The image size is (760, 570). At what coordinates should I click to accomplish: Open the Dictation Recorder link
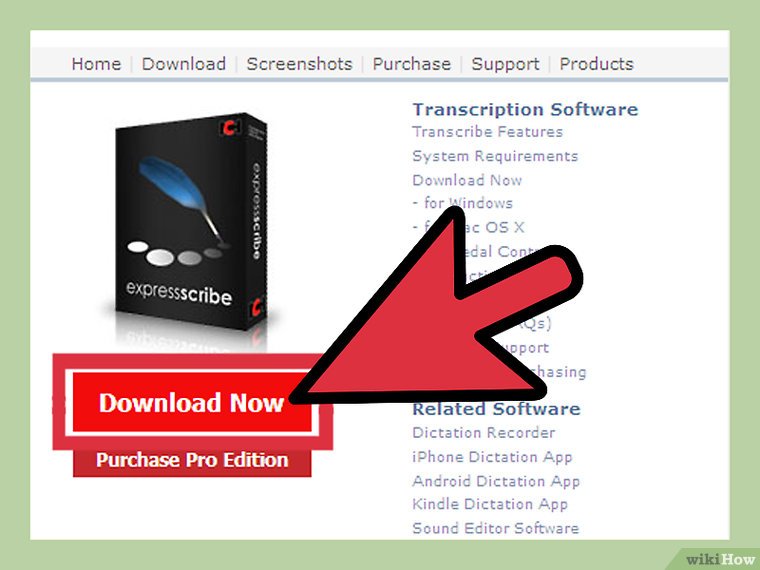point(483,433)
